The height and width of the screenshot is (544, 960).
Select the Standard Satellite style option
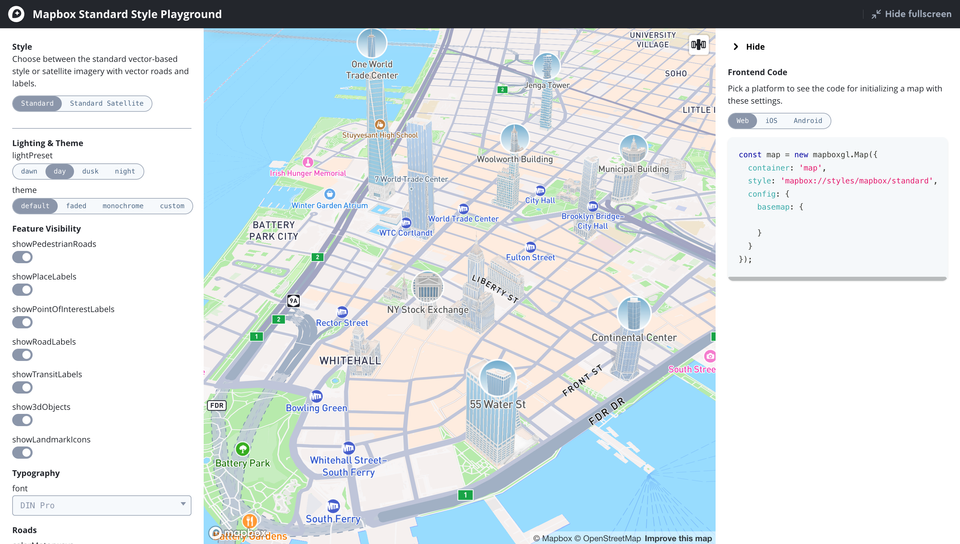point(106,103)
